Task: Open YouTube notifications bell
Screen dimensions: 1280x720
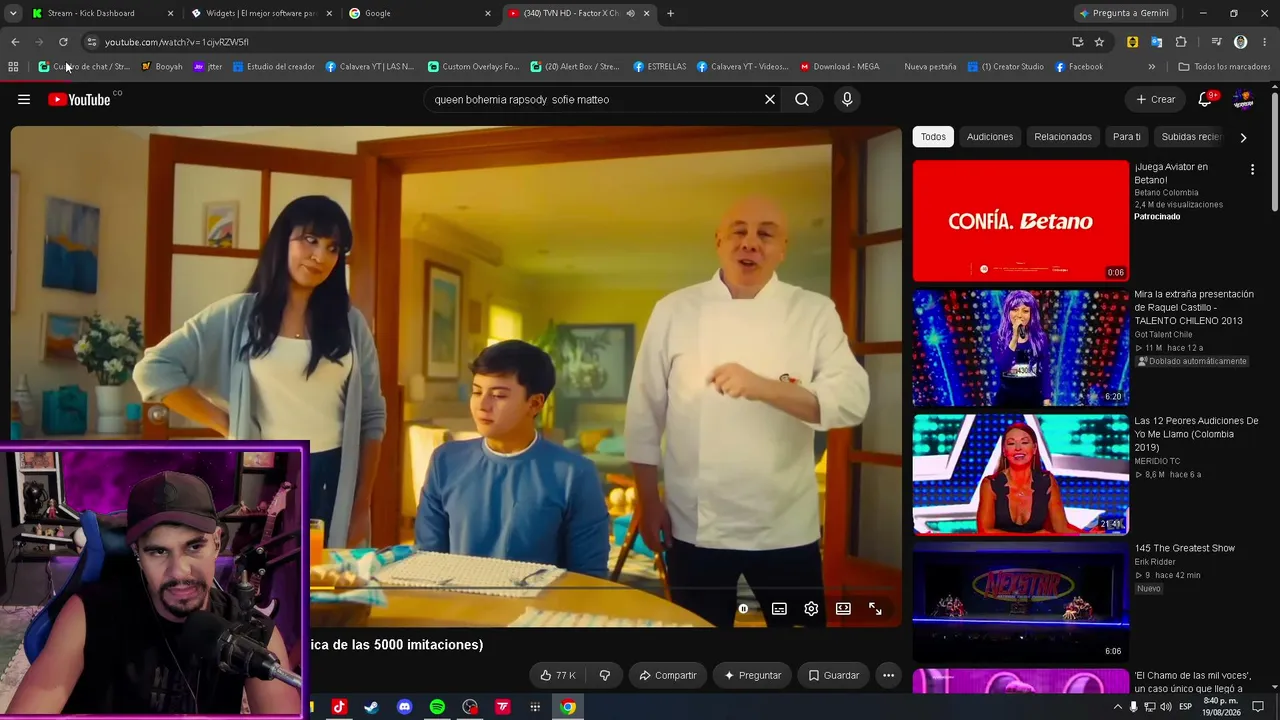Action: click(1205, 99)
